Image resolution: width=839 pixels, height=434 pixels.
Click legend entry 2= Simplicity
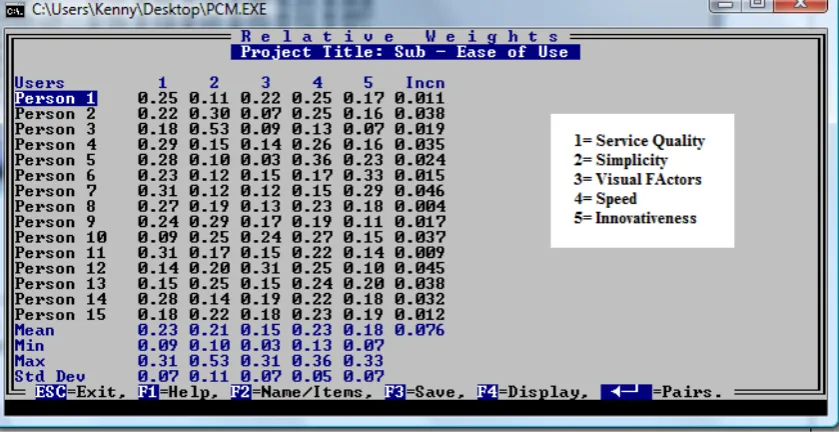[621, 160]
